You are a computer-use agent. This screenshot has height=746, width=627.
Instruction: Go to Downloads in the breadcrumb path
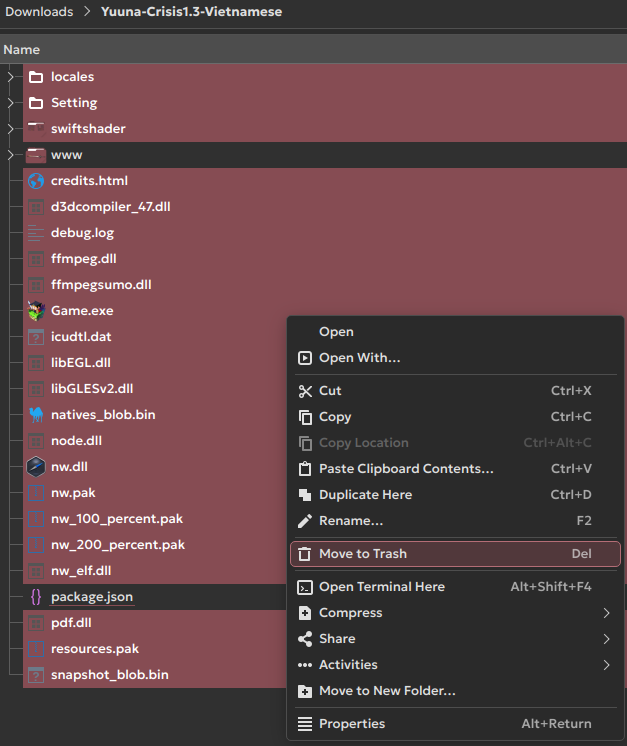37,12
